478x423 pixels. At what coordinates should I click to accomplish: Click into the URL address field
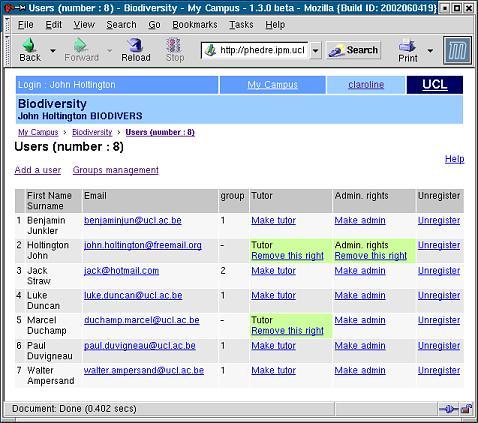coord(255,50)
